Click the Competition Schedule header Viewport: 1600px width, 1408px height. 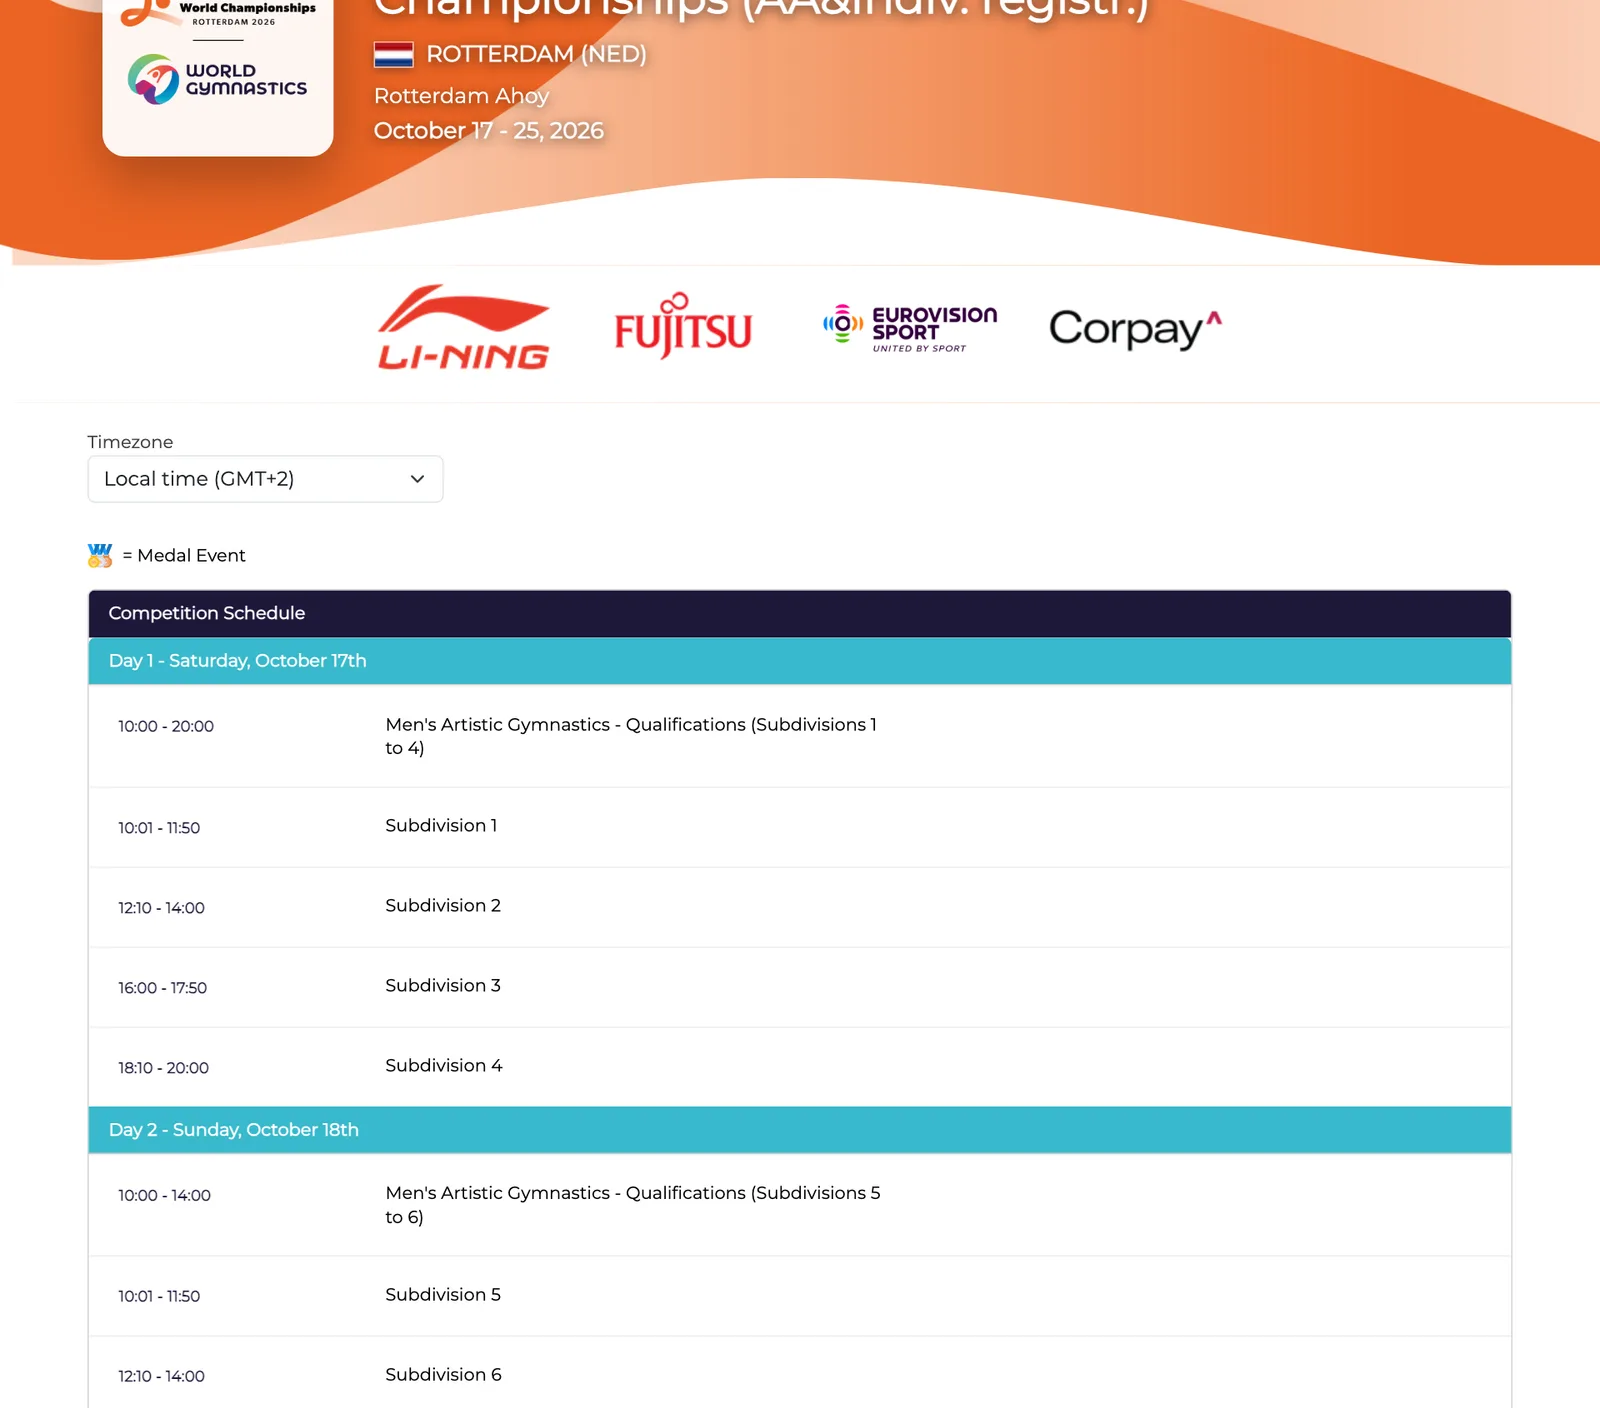point(799,613)
